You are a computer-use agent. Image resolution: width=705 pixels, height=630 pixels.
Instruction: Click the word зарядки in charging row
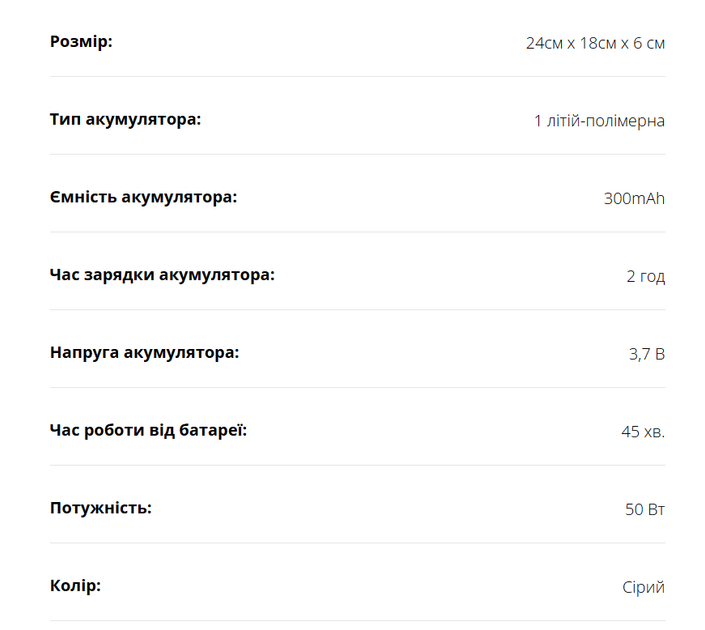[119, 276]
